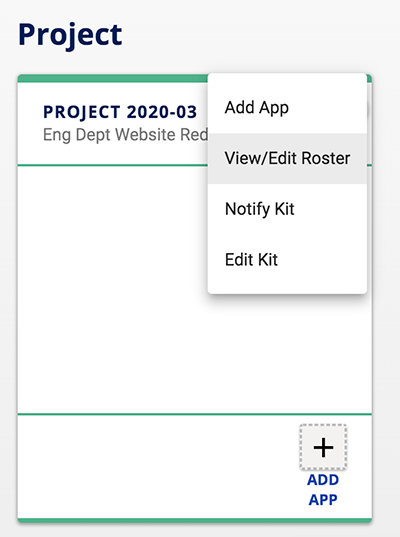Click the green divider line above the card footer
The width and height of the screenshot is (400, 537).
195,414
